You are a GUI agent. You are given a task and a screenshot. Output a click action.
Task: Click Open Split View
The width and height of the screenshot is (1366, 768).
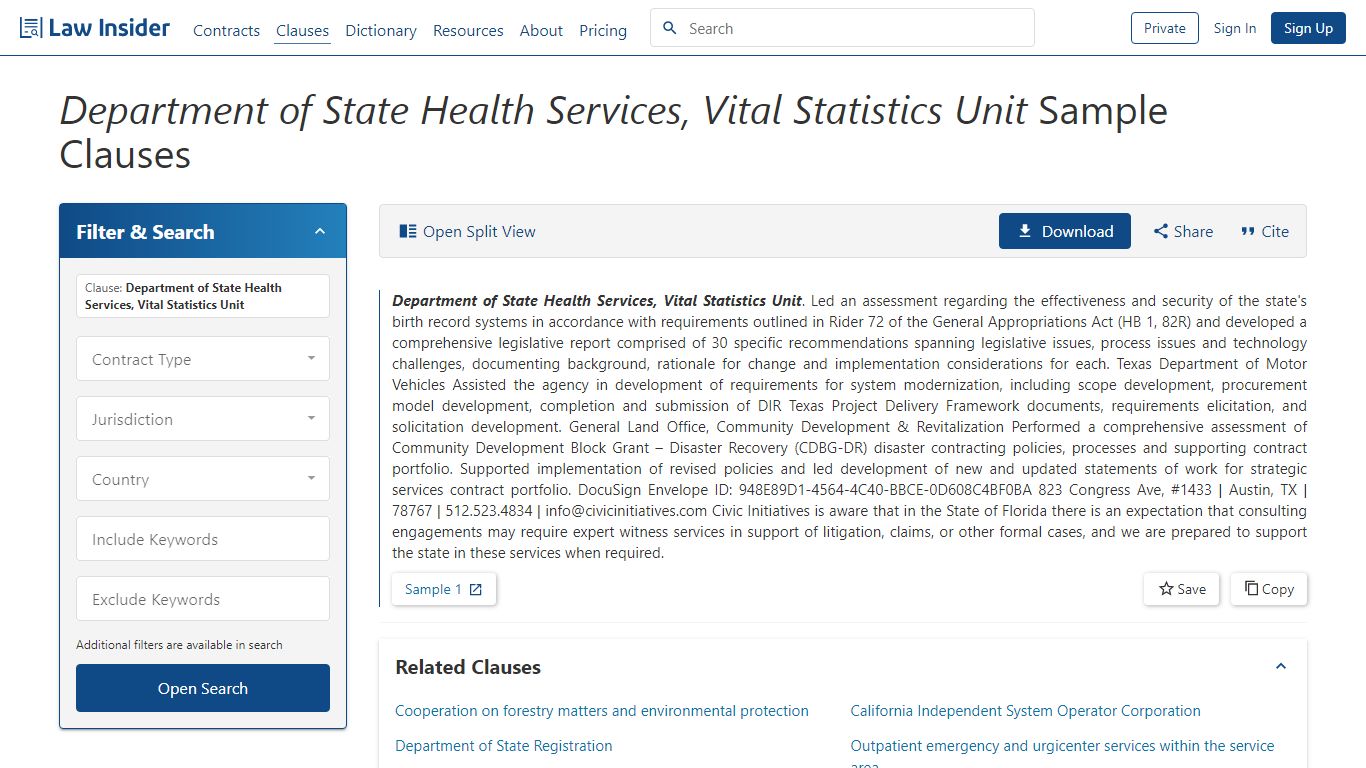click(x=467, y=231)
